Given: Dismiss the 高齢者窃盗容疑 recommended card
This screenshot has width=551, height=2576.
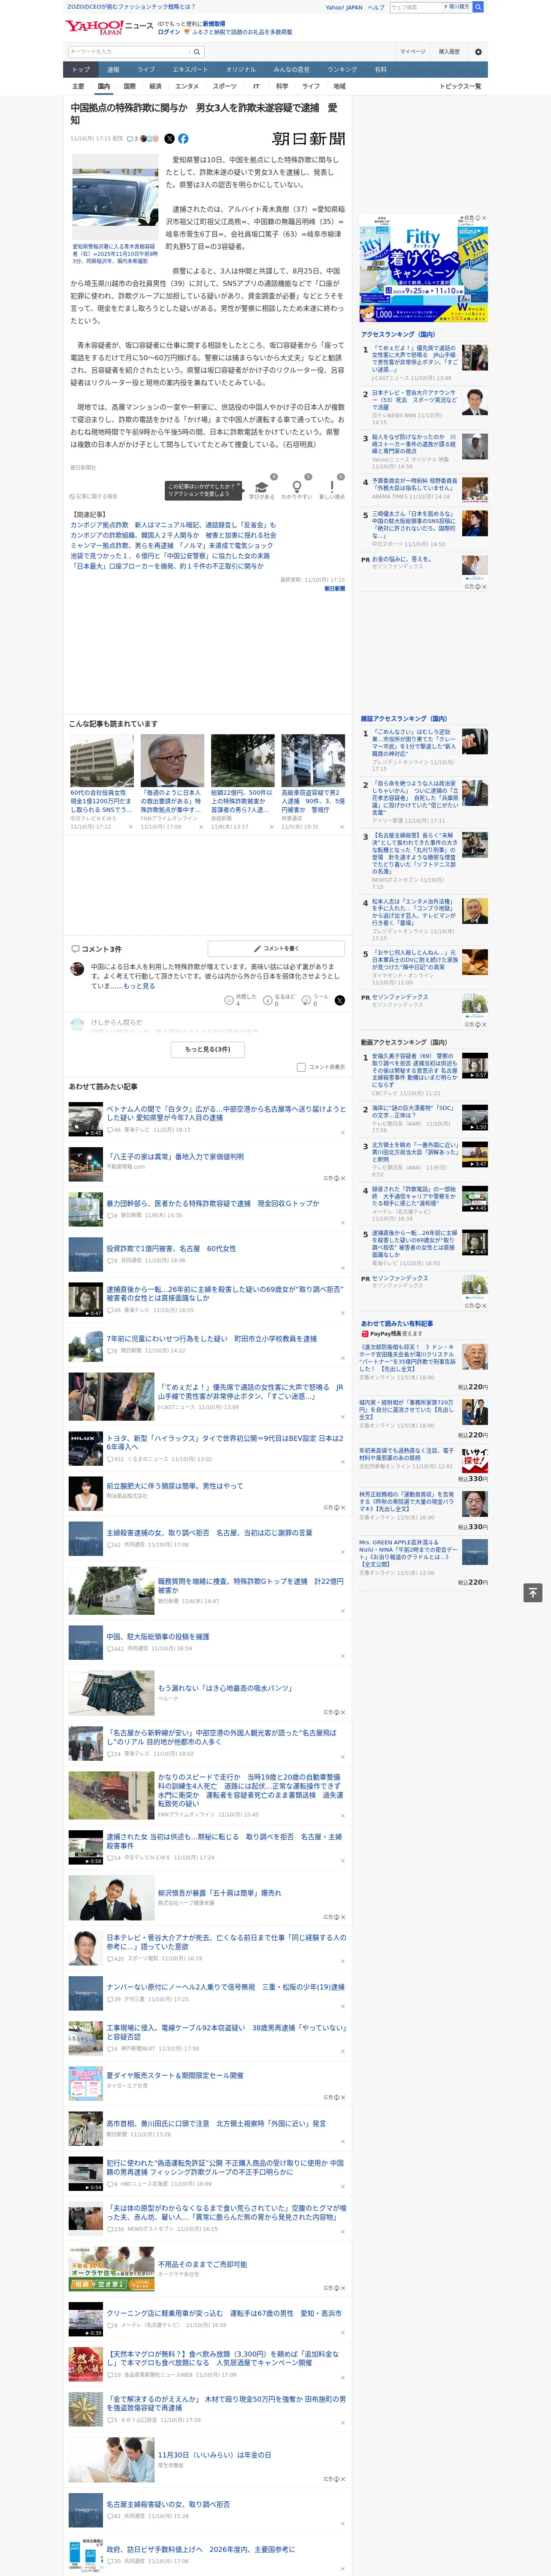Looking at the screenshot, I should 341,827.
